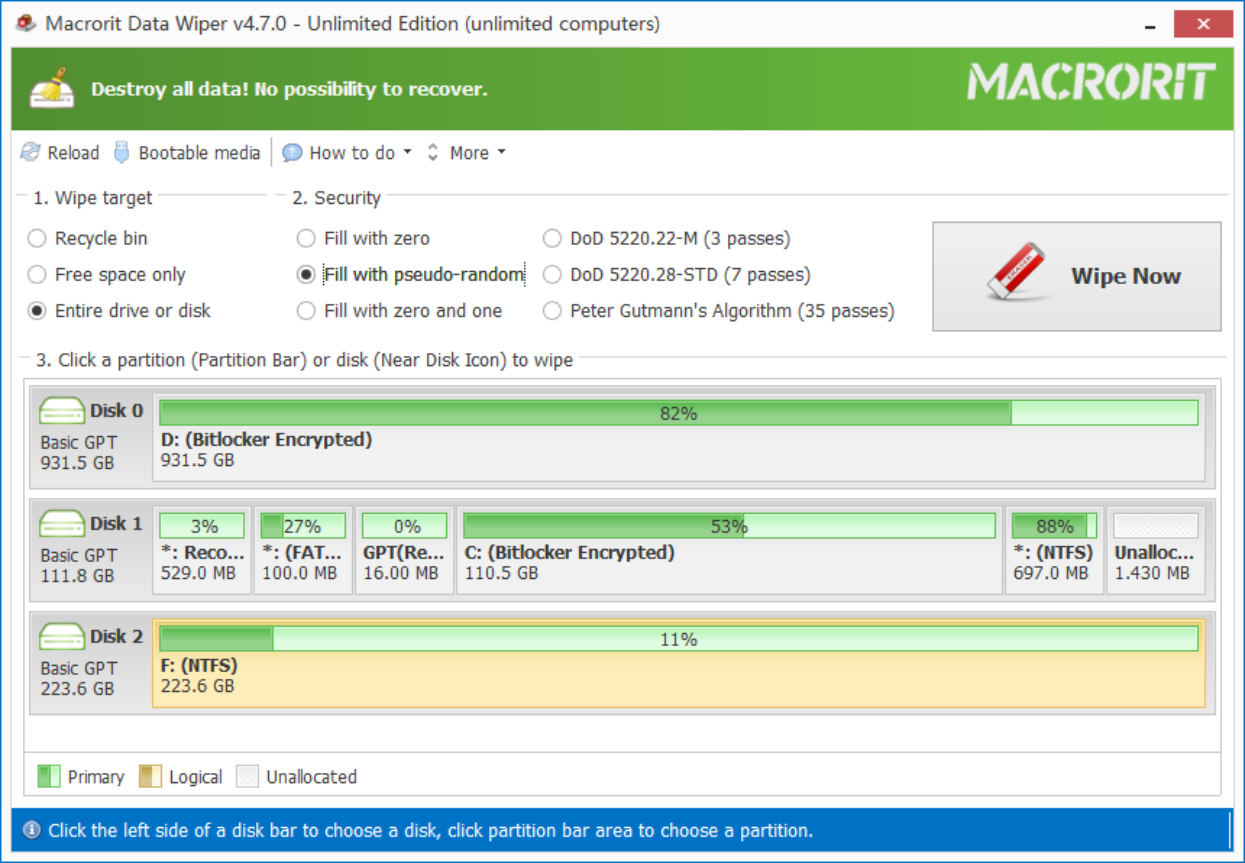The width and height of the screenshot is (1245, 863).
Task: Choose Fill with pseudo-random method
Action: [411, 274]
